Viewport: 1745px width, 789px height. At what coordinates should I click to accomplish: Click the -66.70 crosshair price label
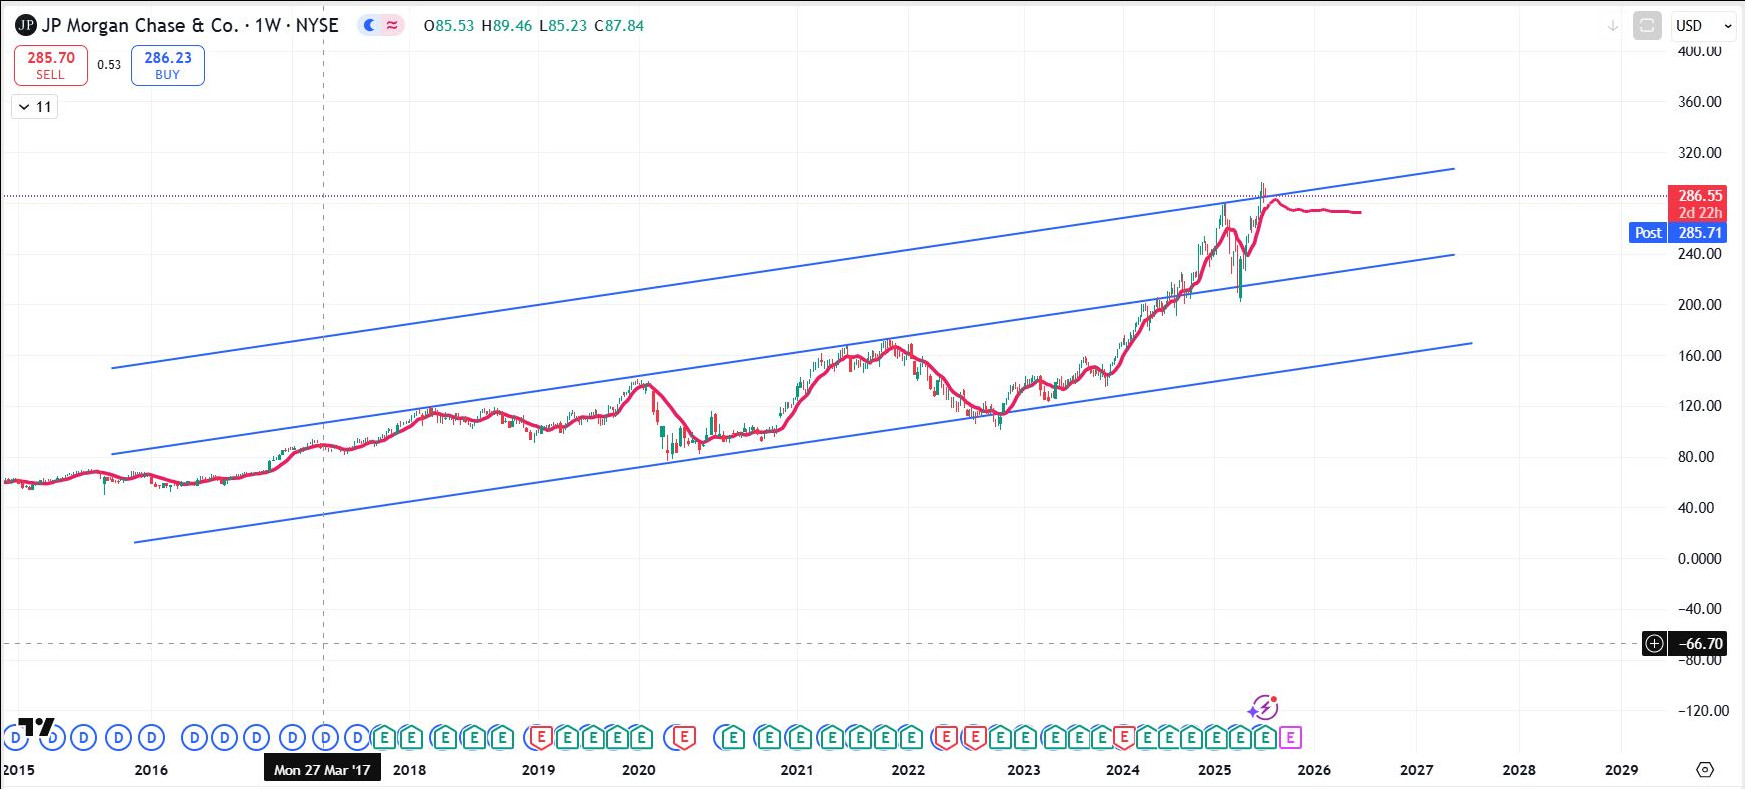point(1699,643)
